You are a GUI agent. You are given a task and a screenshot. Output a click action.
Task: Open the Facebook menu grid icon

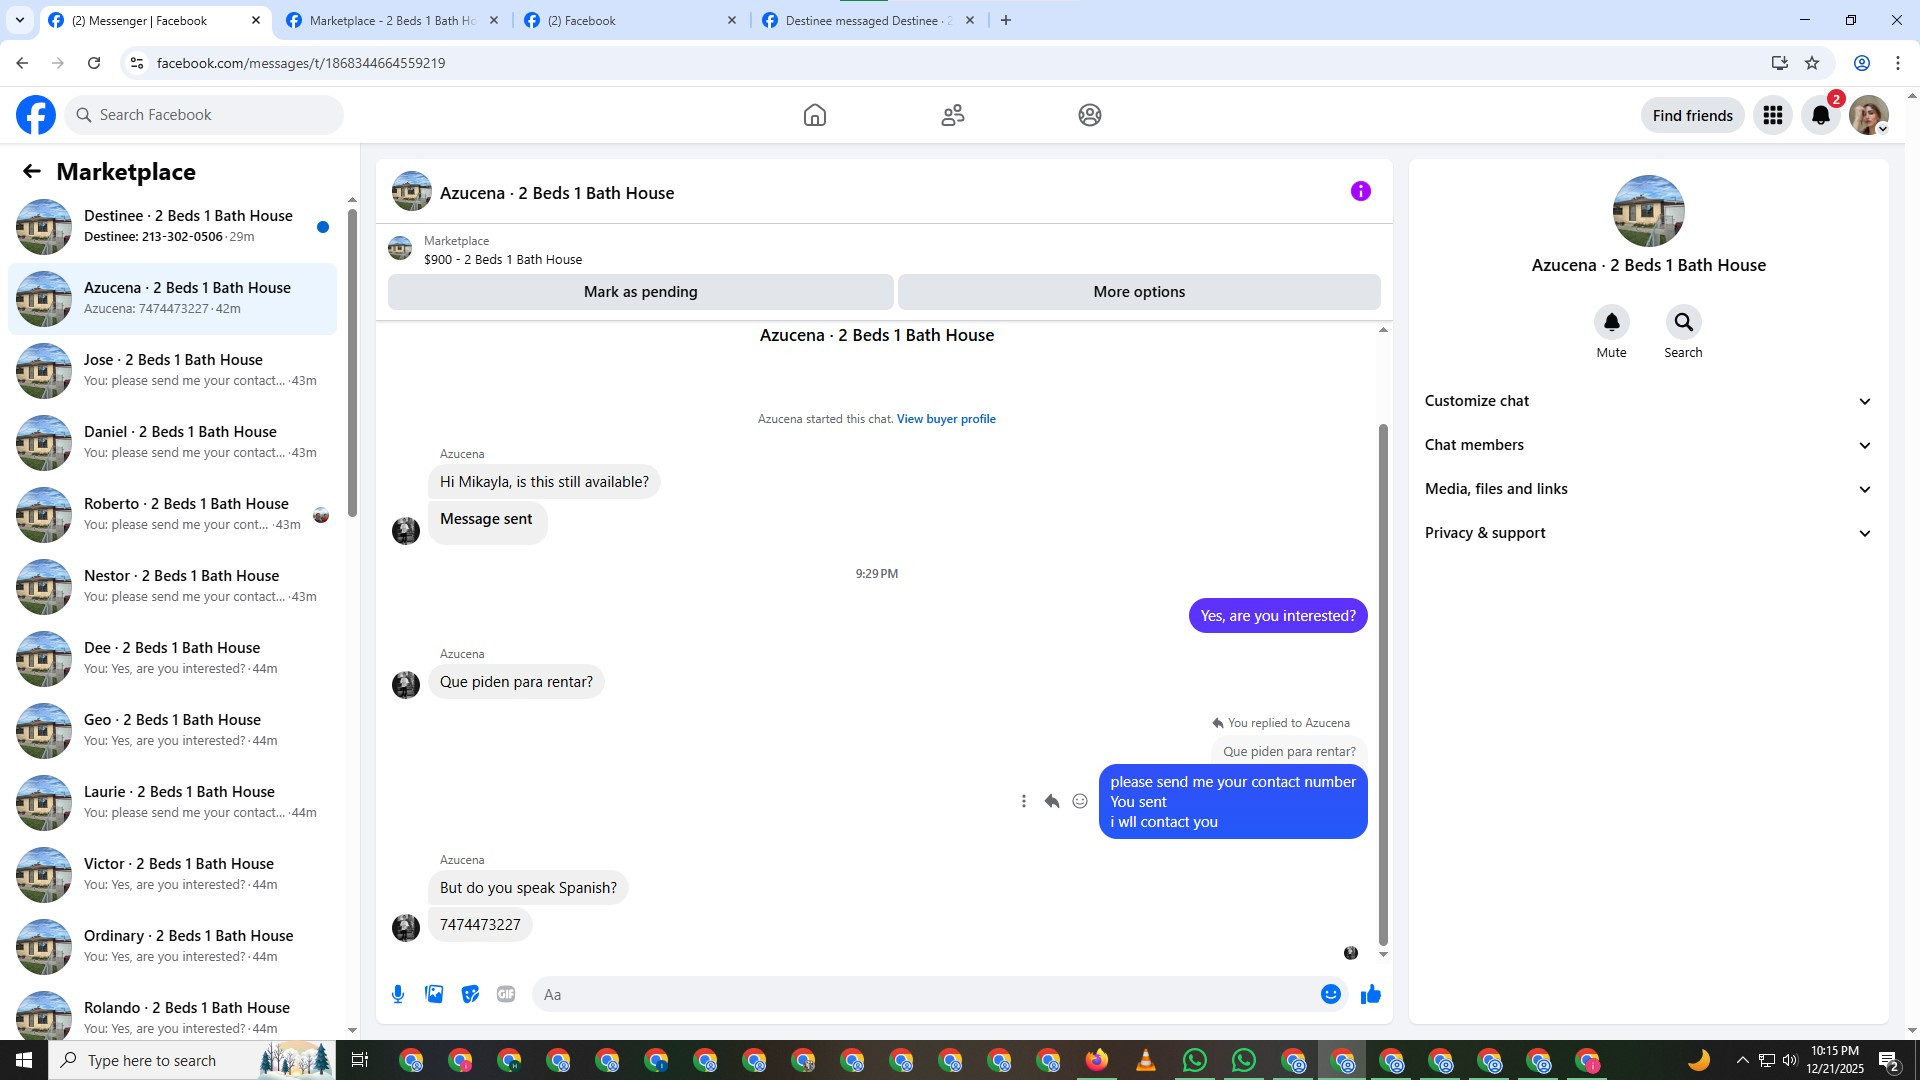(x=1773, y=115)
